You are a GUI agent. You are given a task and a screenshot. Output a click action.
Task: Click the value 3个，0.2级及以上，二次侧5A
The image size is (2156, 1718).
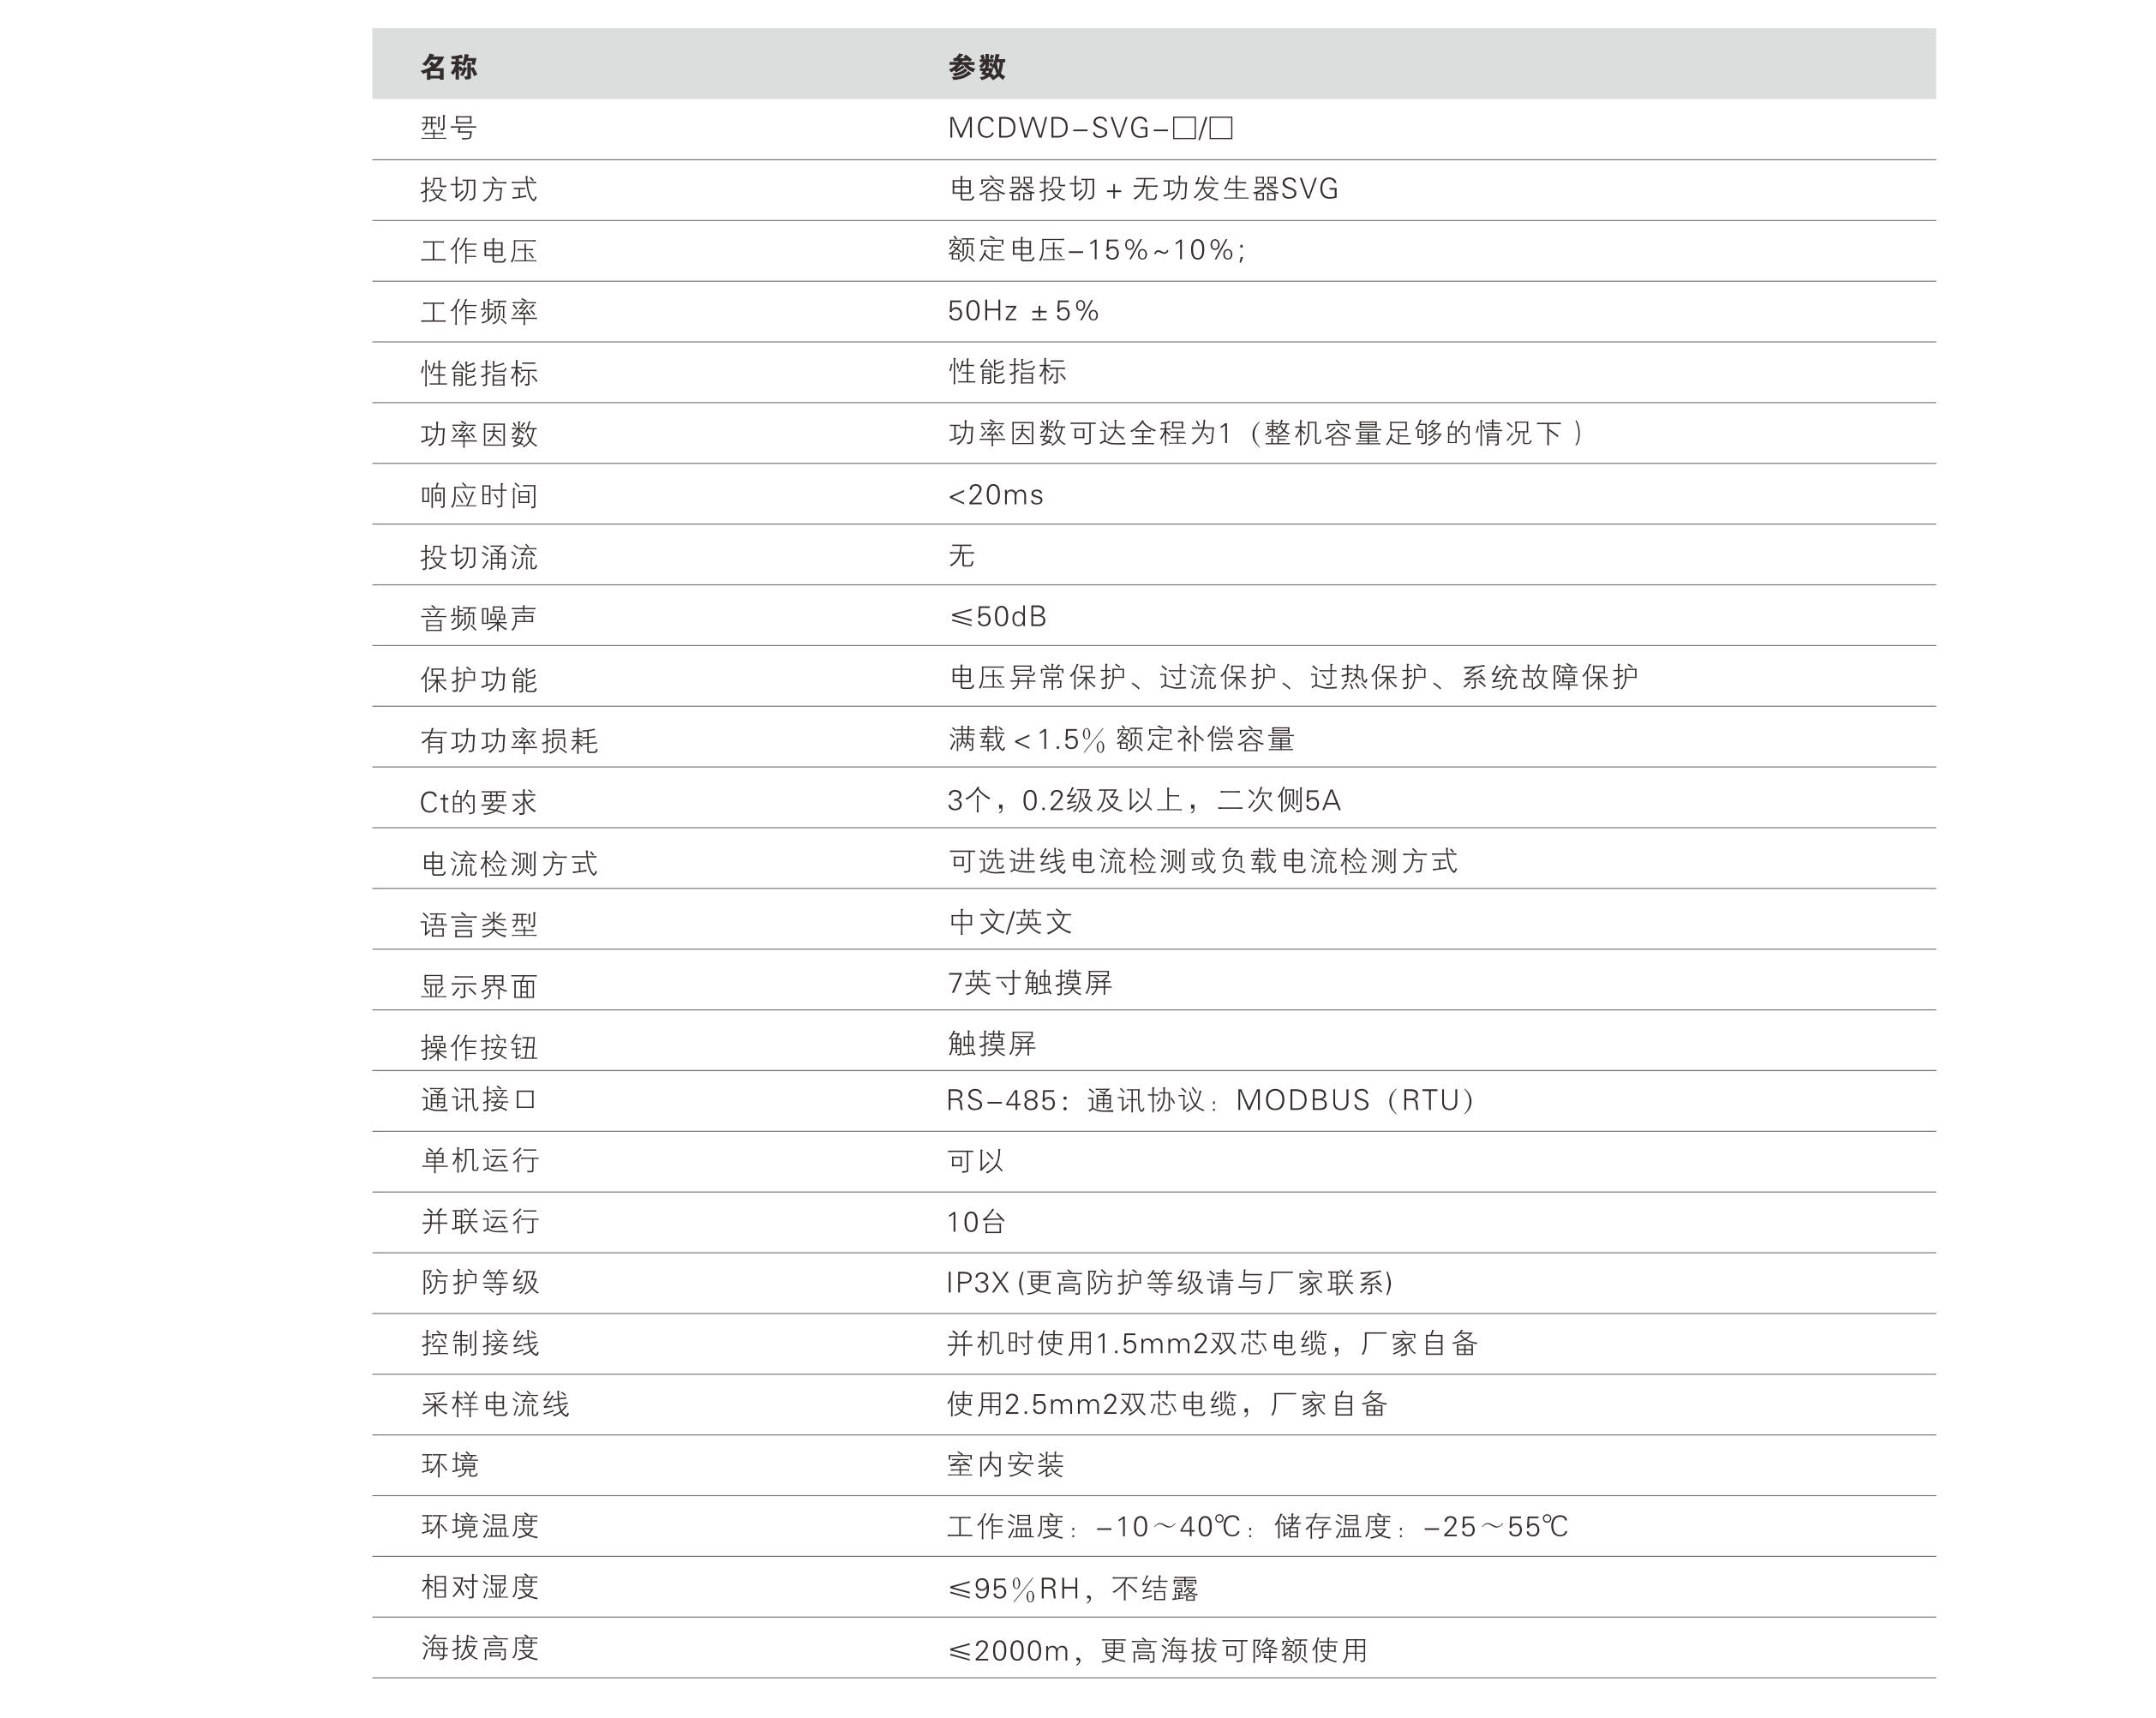[1144, 800]
